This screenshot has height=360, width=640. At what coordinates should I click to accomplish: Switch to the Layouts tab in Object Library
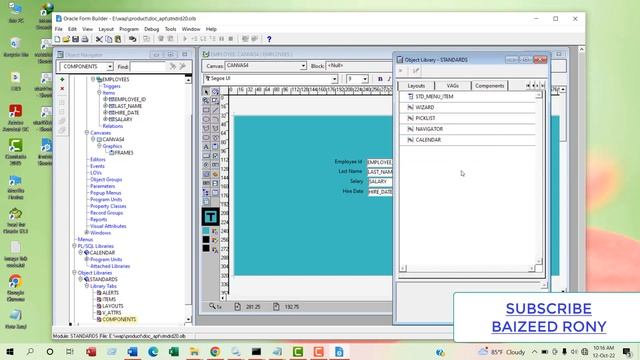(416, 86)
